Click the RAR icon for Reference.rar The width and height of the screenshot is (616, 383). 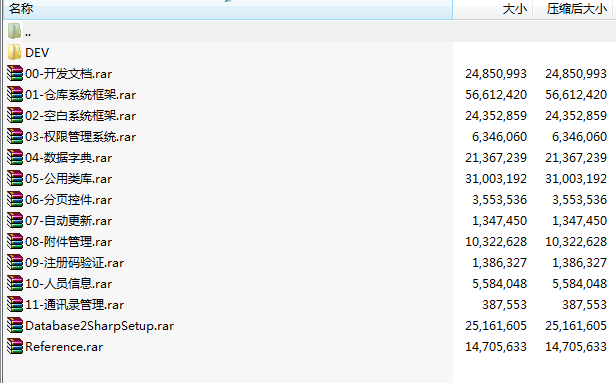[x=15, y=346]
